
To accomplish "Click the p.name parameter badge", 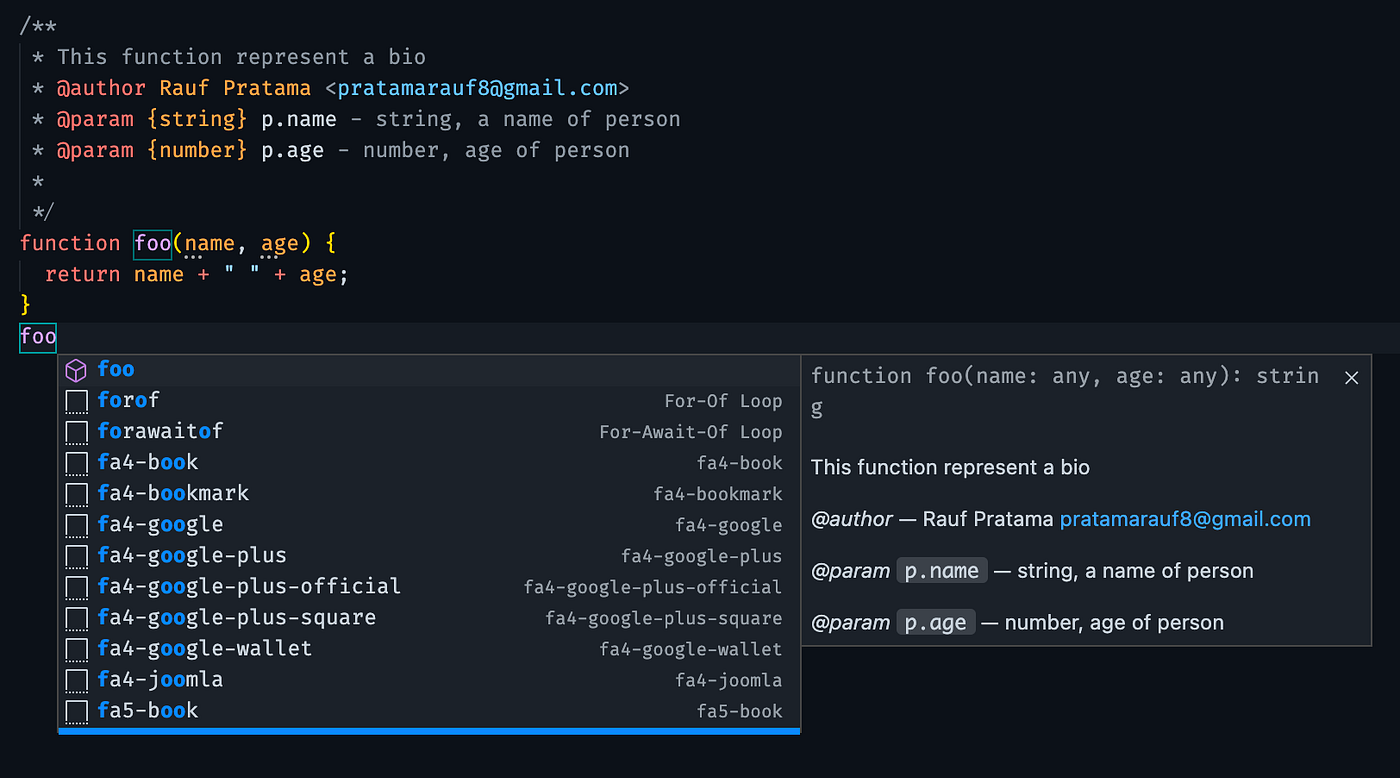I will 941,570.
